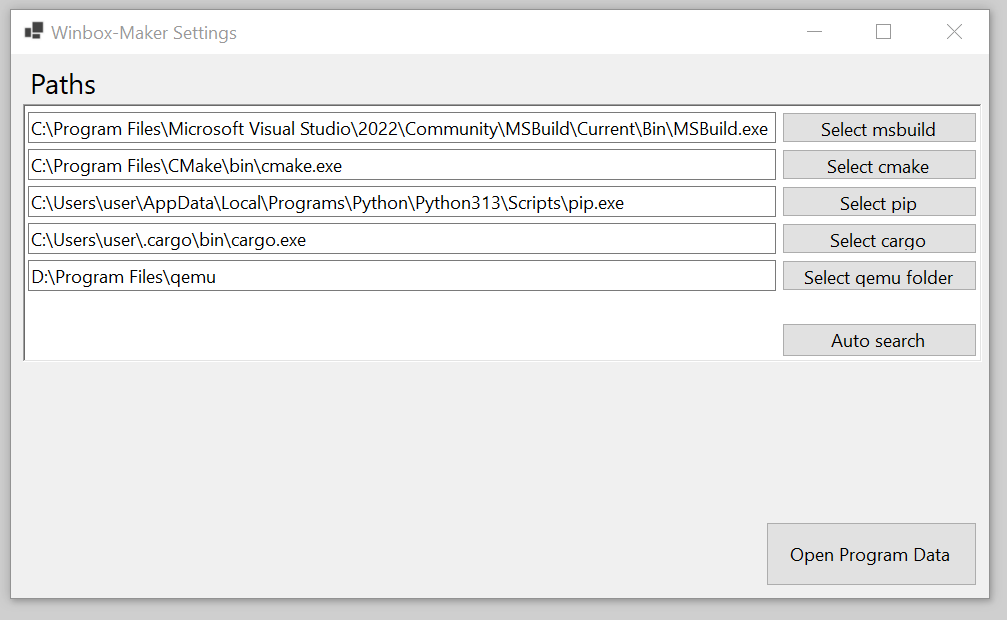Focus the qemu folder path field
The width and height of the screenshot is (1007, 620).
coord(402,276)
